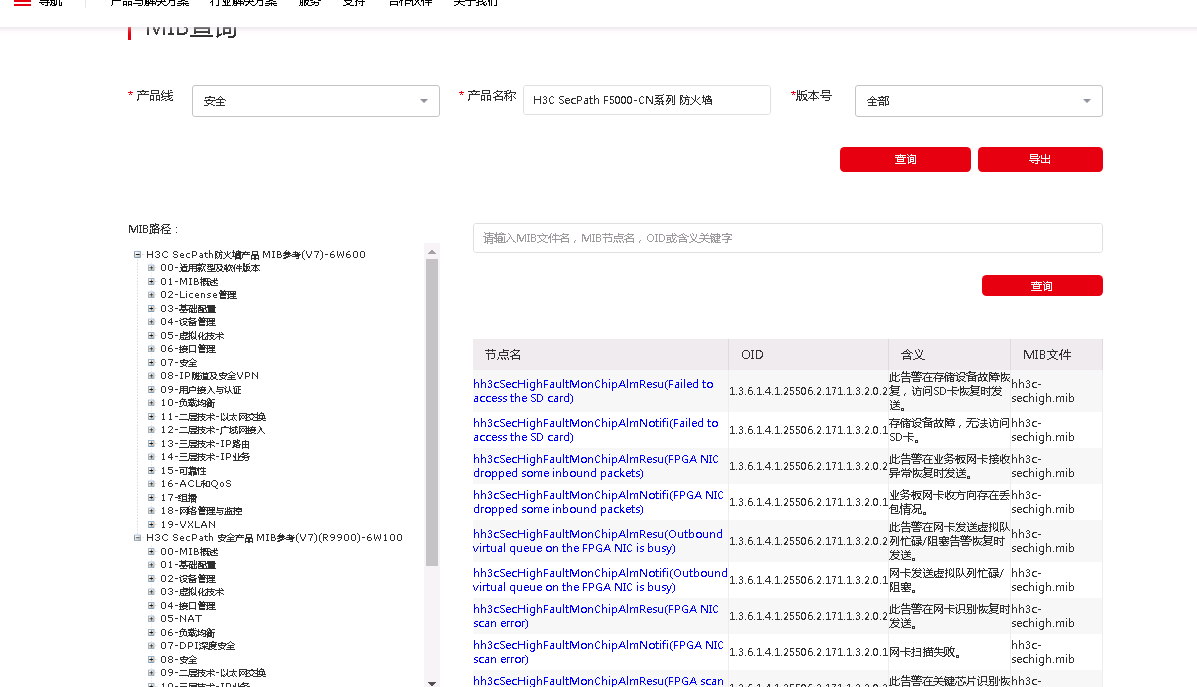Open hh3cSecHighFaultMonChipAlmNotifi(Failed to access the SD card) link

pyautogui.click(x=595, y=430)
